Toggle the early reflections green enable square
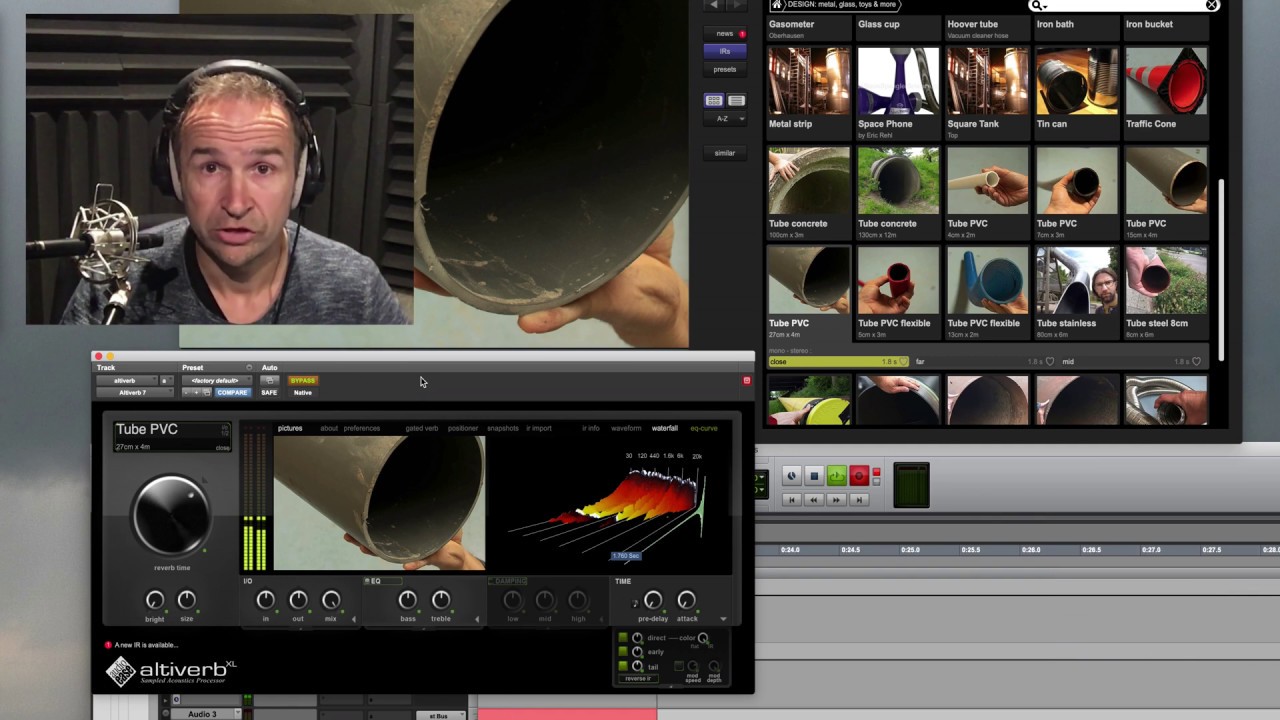The image size is (1280, 720). click(x=623, y=652)
